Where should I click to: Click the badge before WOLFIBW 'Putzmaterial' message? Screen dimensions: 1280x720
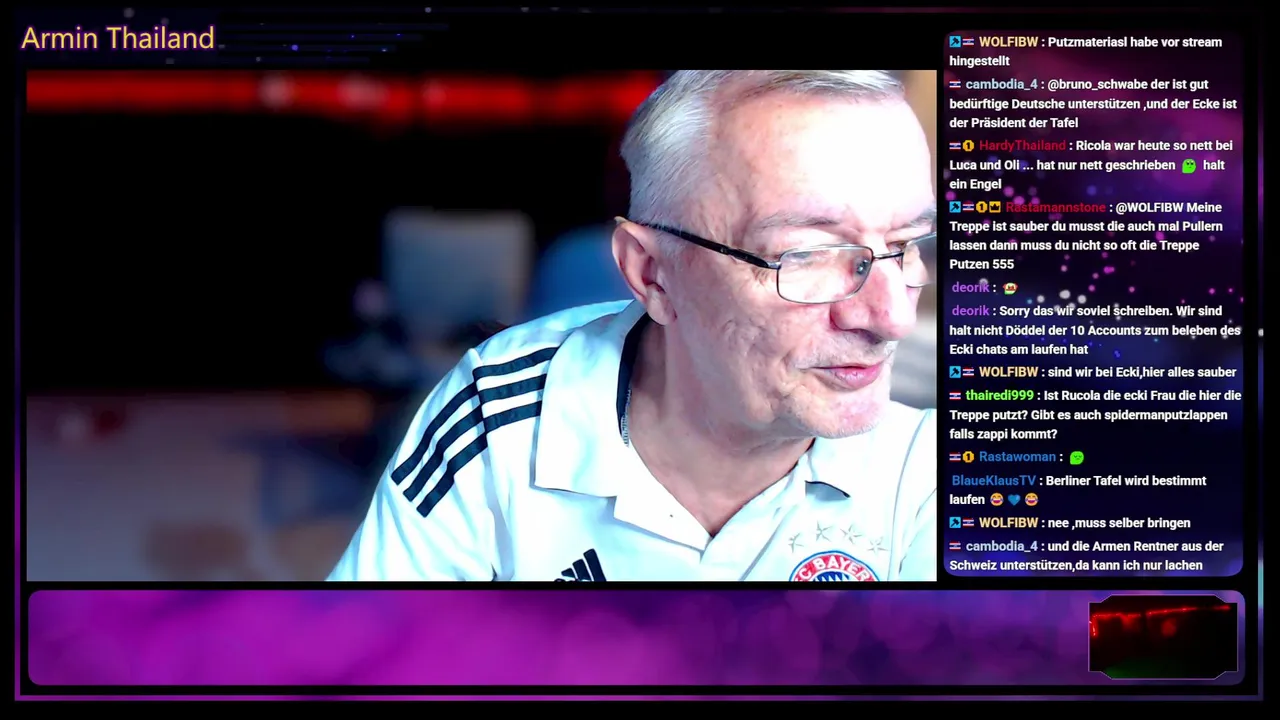click(955, 42)
